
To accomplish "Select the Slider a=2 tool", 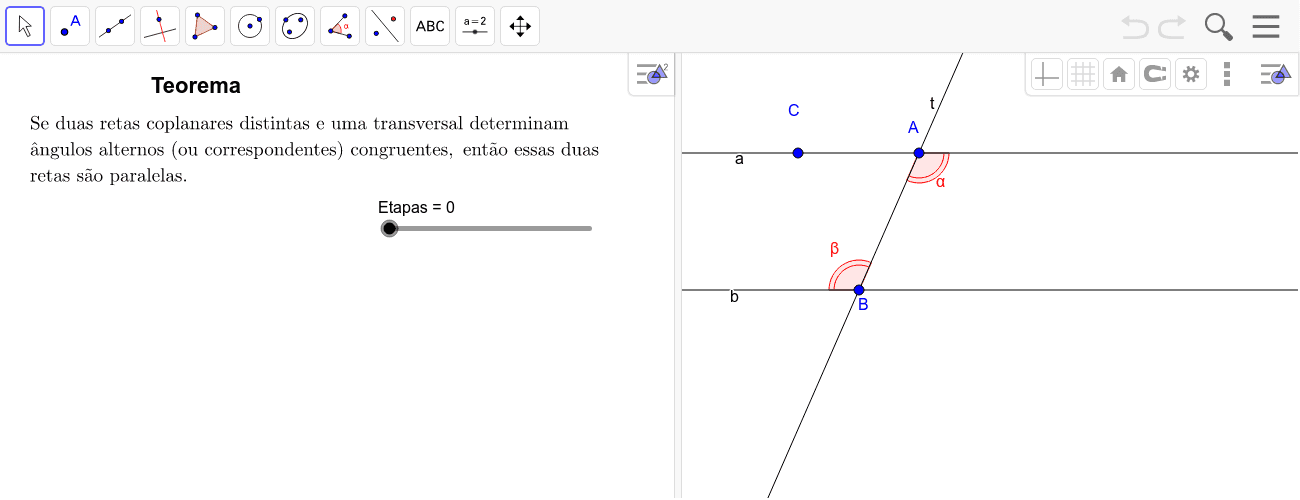I will (x=475, y=26).
